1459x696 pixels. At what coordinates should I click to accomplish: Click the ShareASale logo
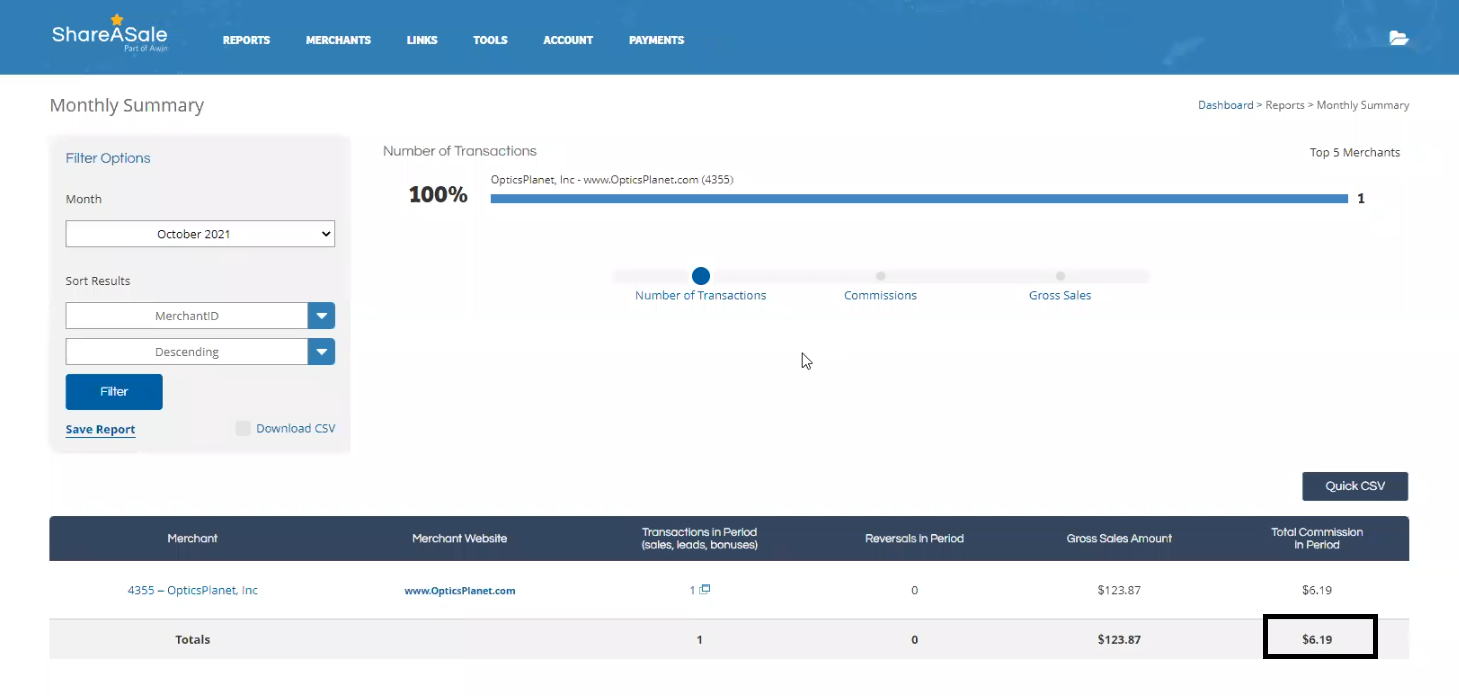pyautogui.click(x=110, y=33)
